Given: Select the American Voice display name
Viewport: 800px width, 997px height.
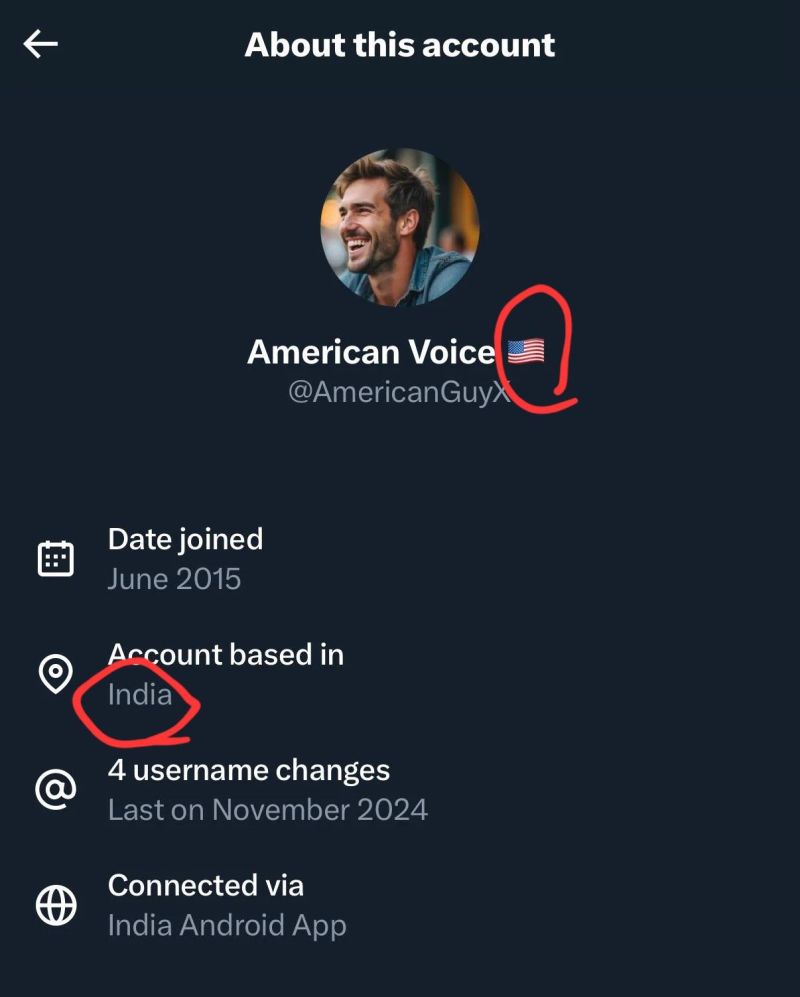Looking at the screenshot, I should 370,352.
